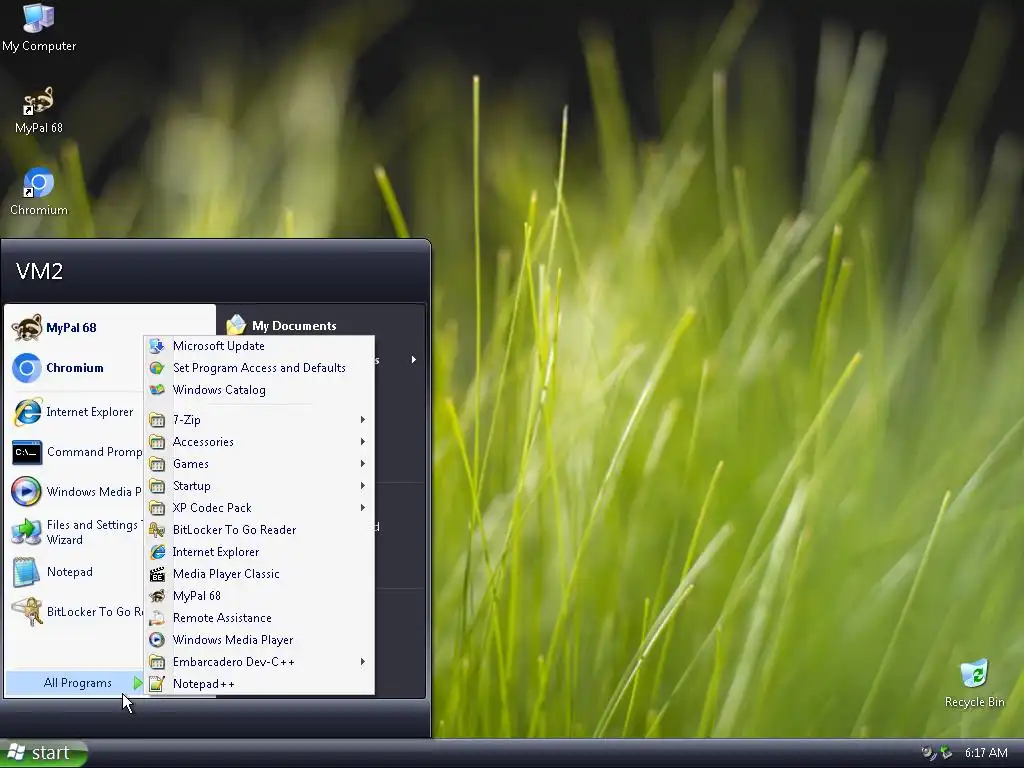The height and width of the screenshot is (768, 1024).
Task: Click Windows Media Player icon in programs list
Action: pyautogui.click(x=157, y=640)
